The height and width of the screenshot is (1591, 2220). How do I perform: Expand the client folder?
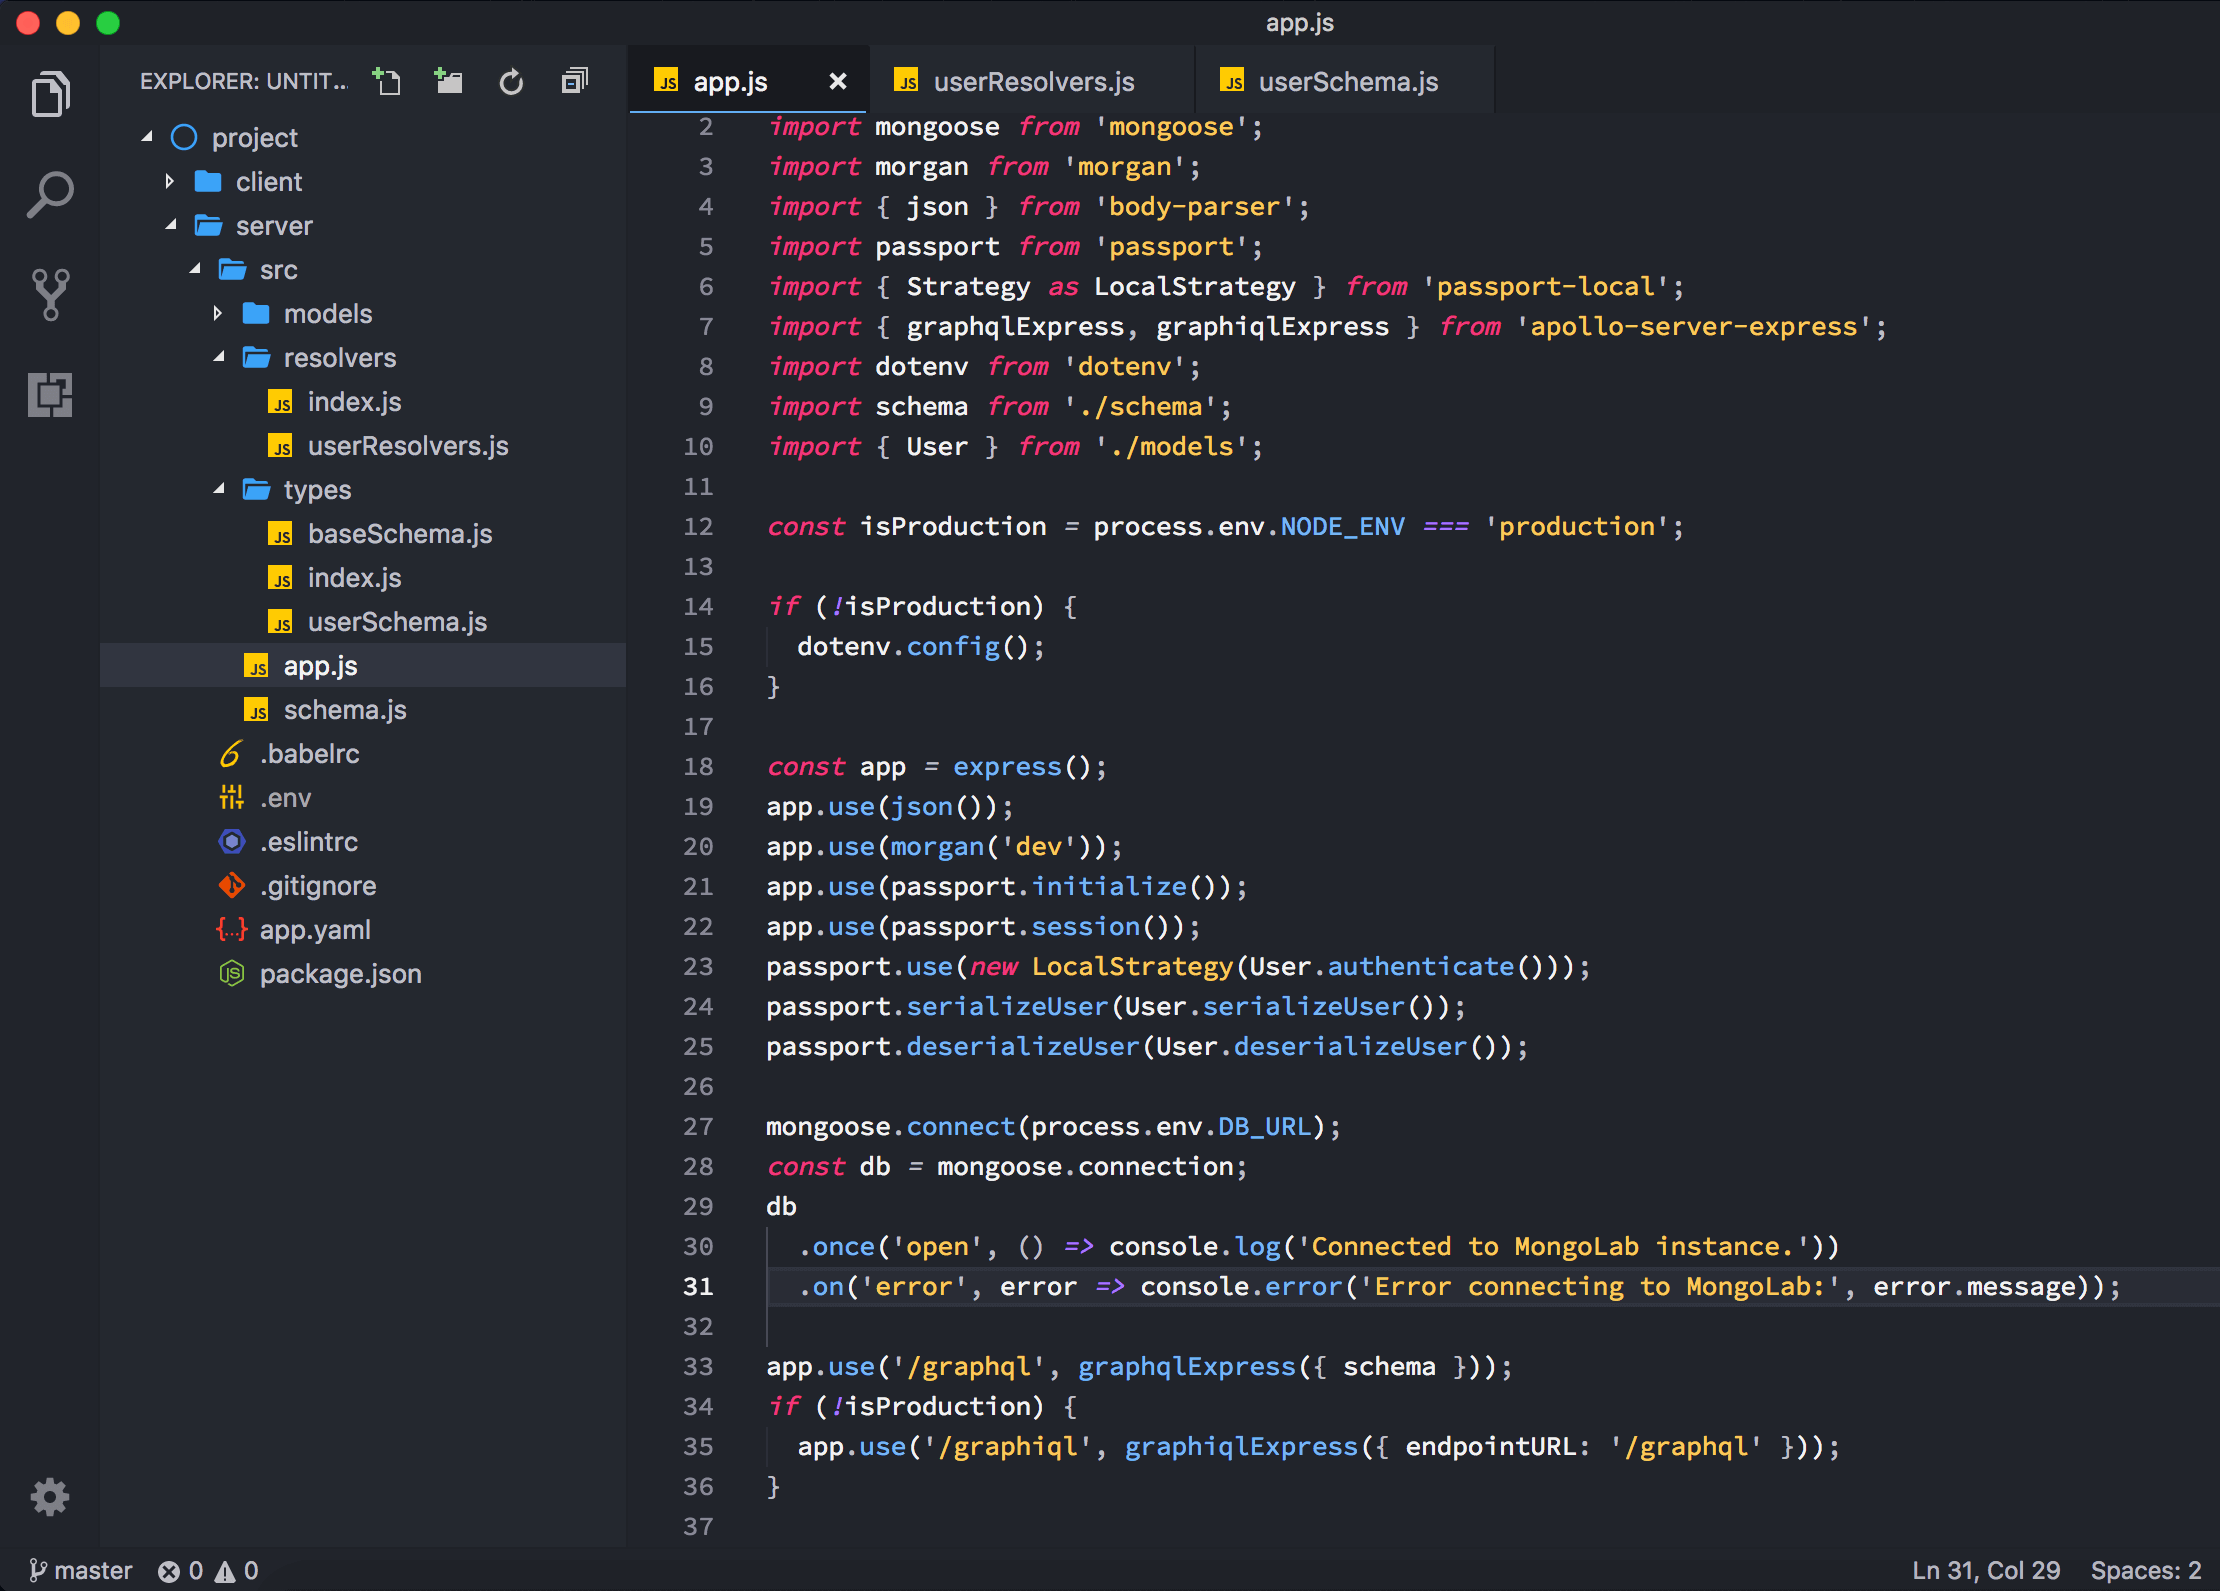tap(268, 182)
